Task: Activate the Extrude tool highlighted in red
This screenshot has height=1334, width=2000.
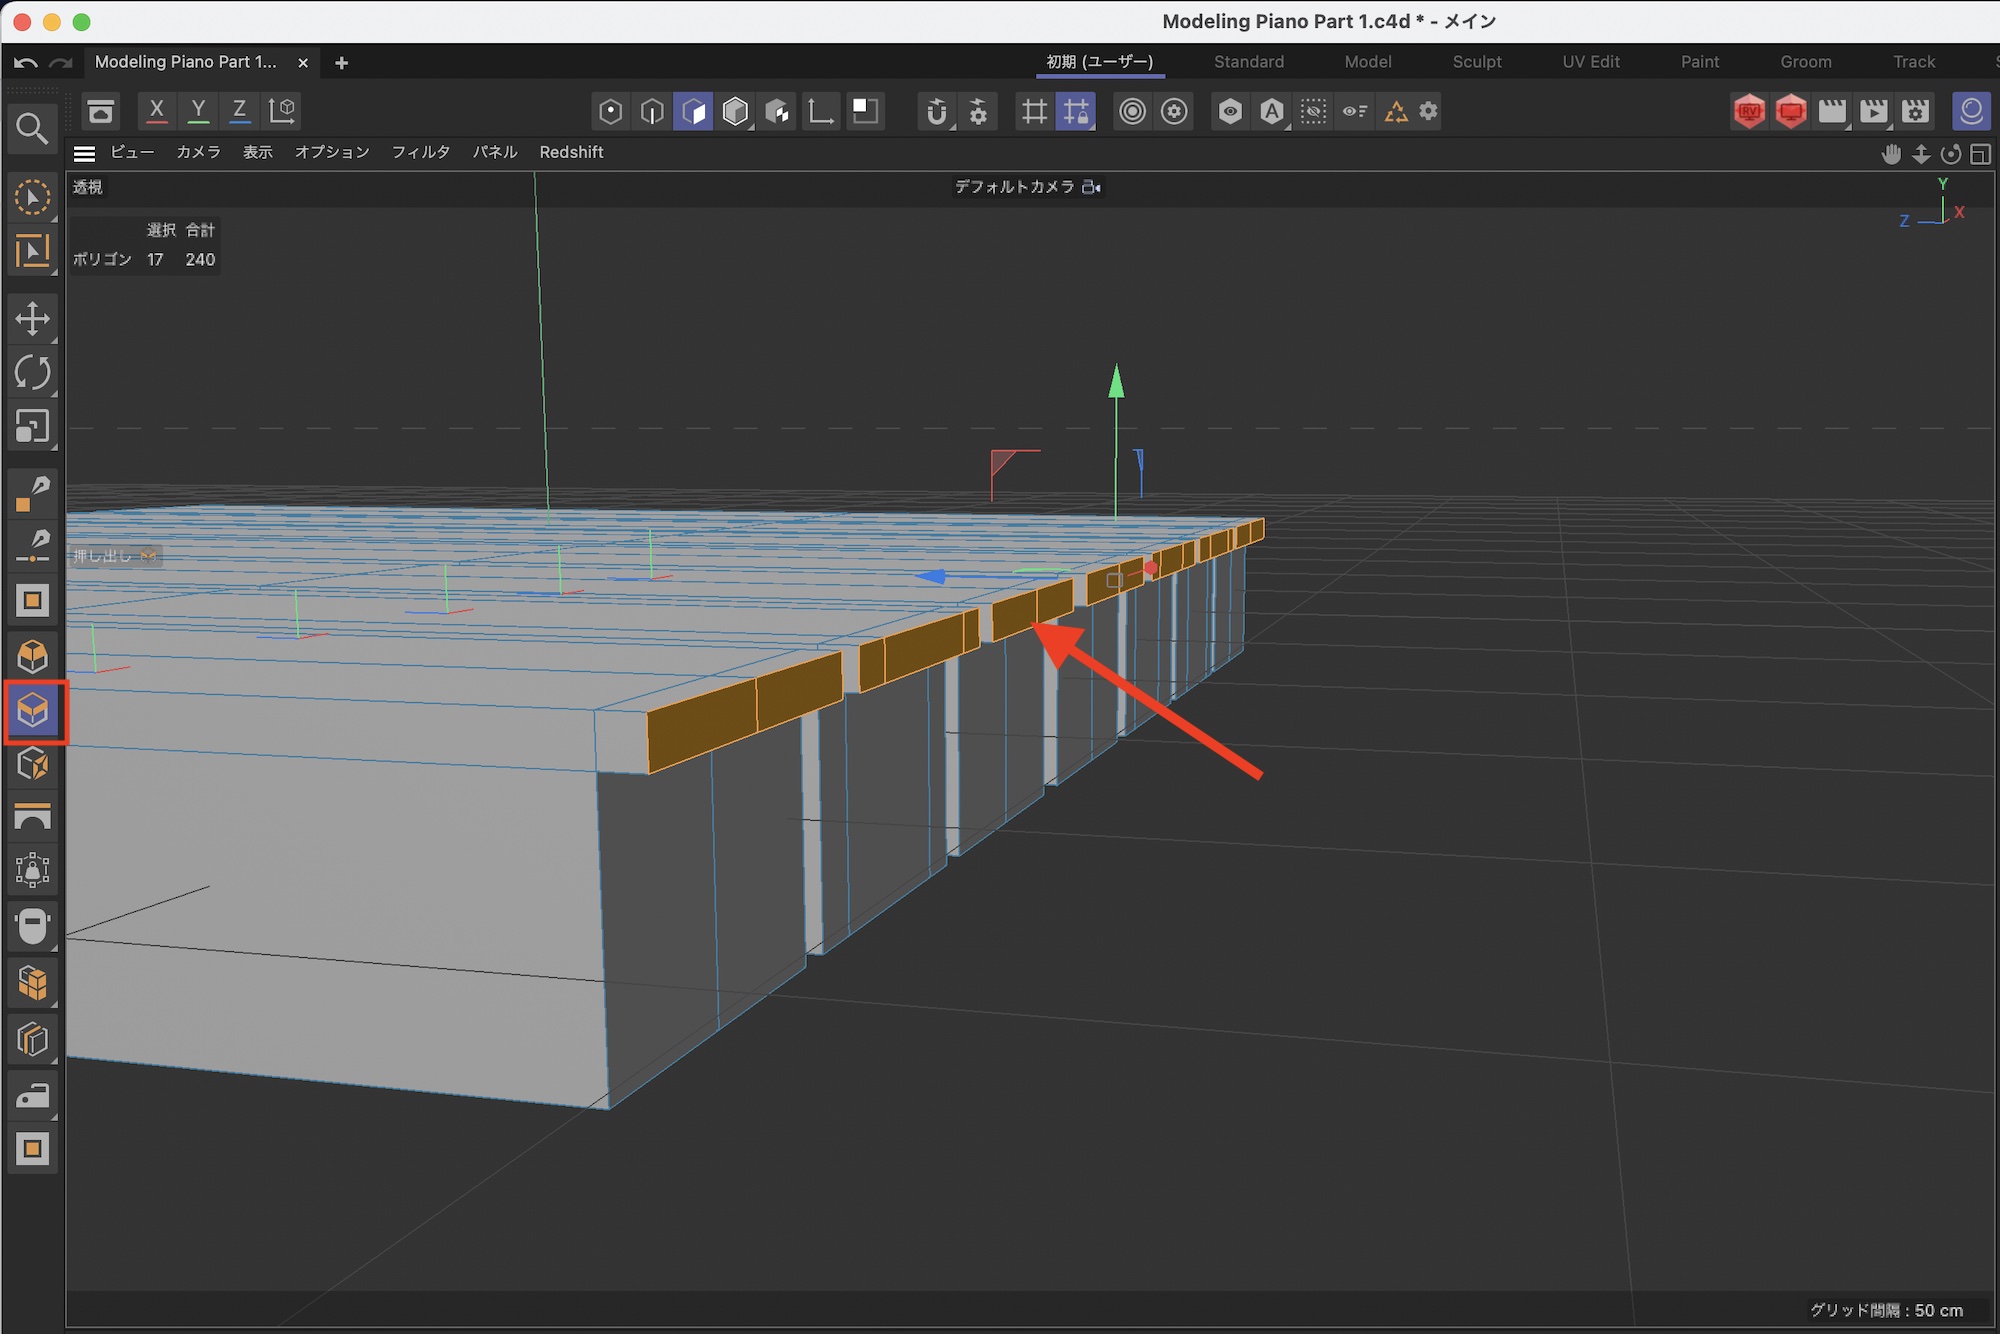Action: tap(34, 711)
